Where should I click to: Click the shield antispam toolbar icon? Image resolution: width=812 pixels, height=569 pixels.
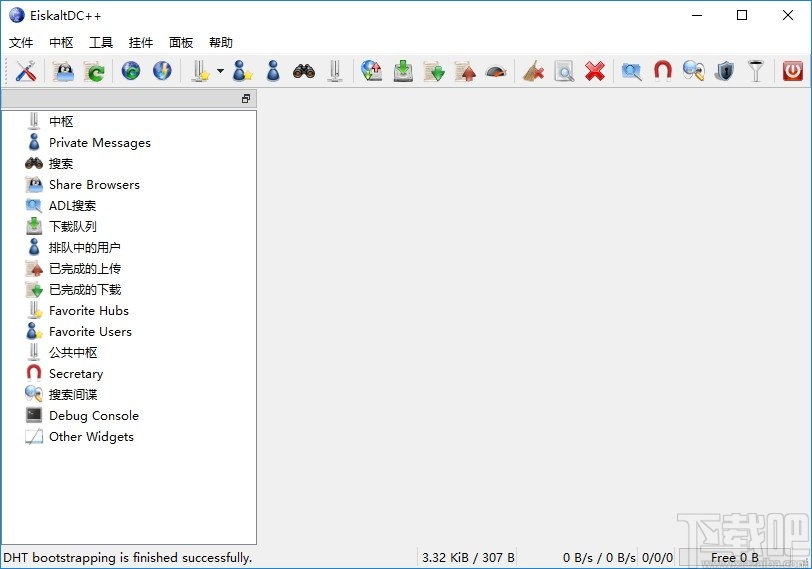click(x=725, y=71)
